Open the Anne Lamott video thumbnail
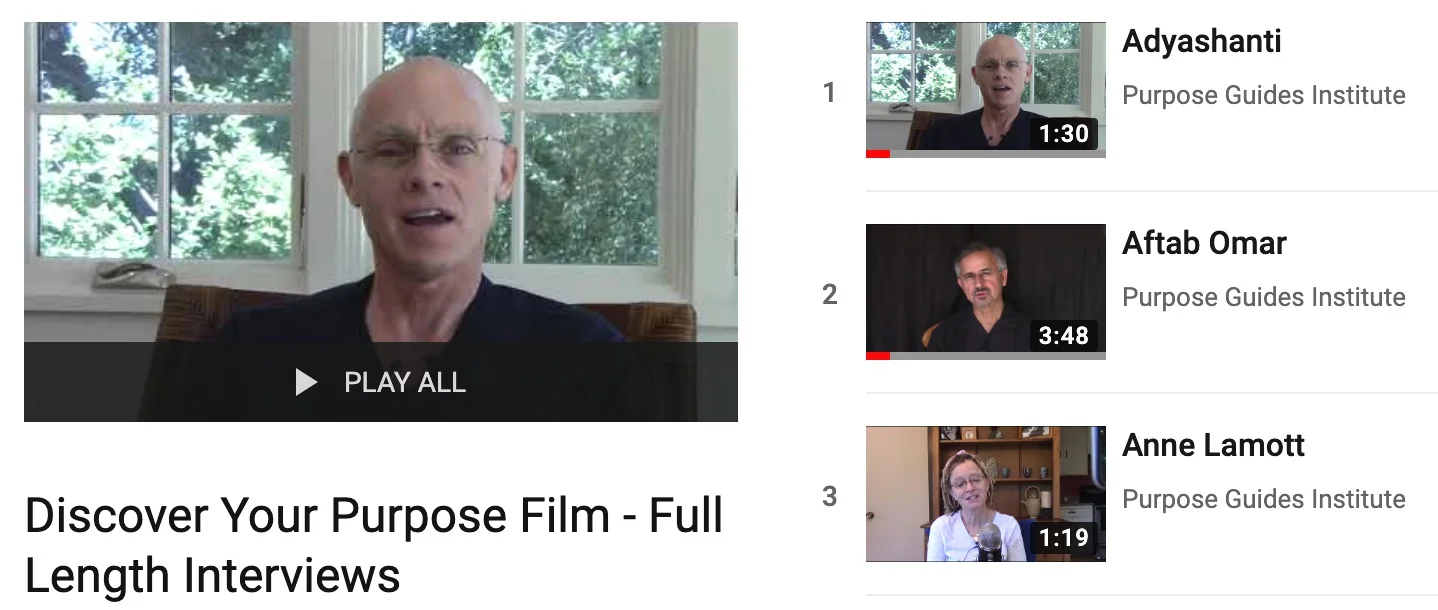 pyautogui.click(x=986, y=493)
